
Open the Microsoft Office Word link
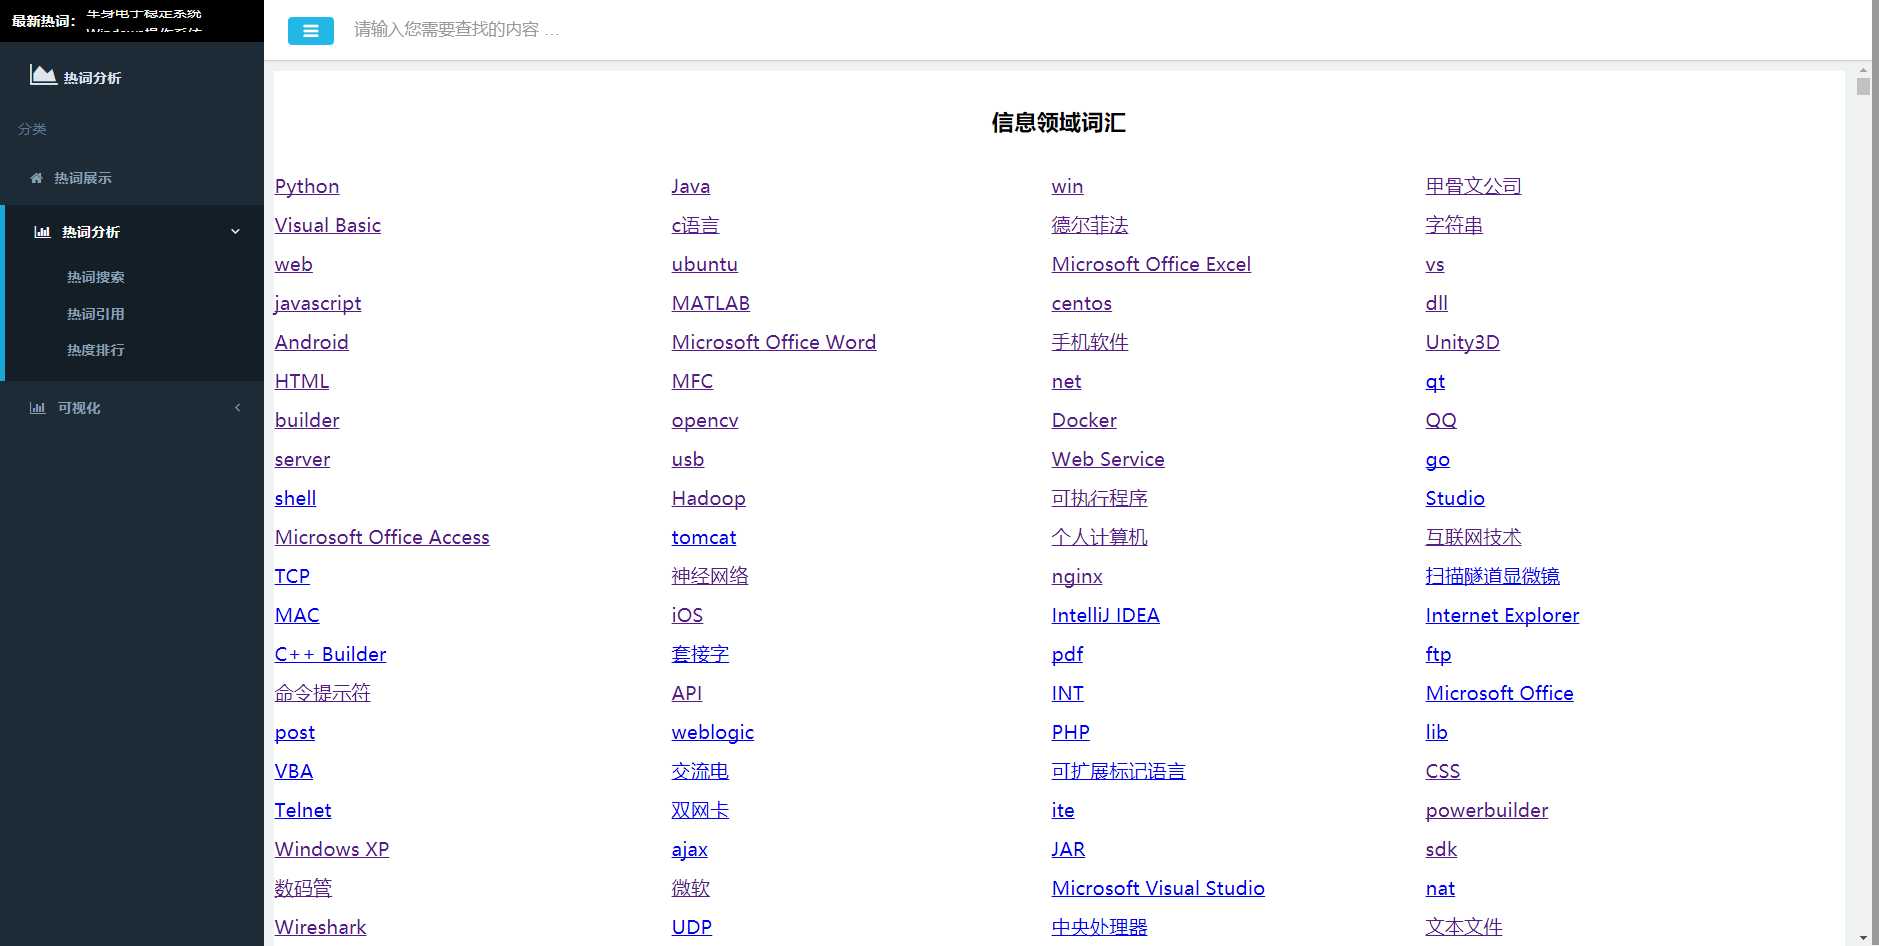[x=774, y=342]
